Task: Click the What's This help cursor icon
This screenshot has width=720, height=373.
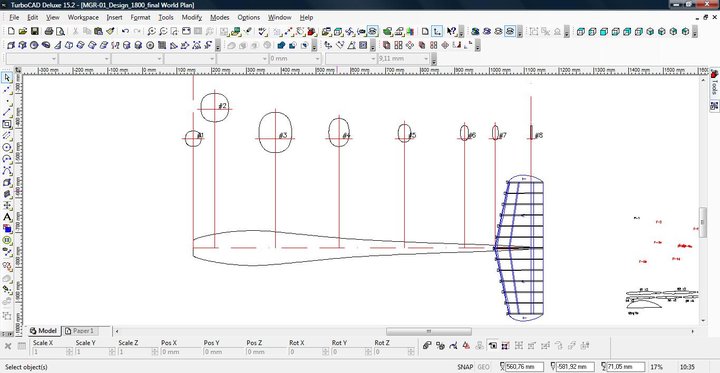Action: click(451, 31)
